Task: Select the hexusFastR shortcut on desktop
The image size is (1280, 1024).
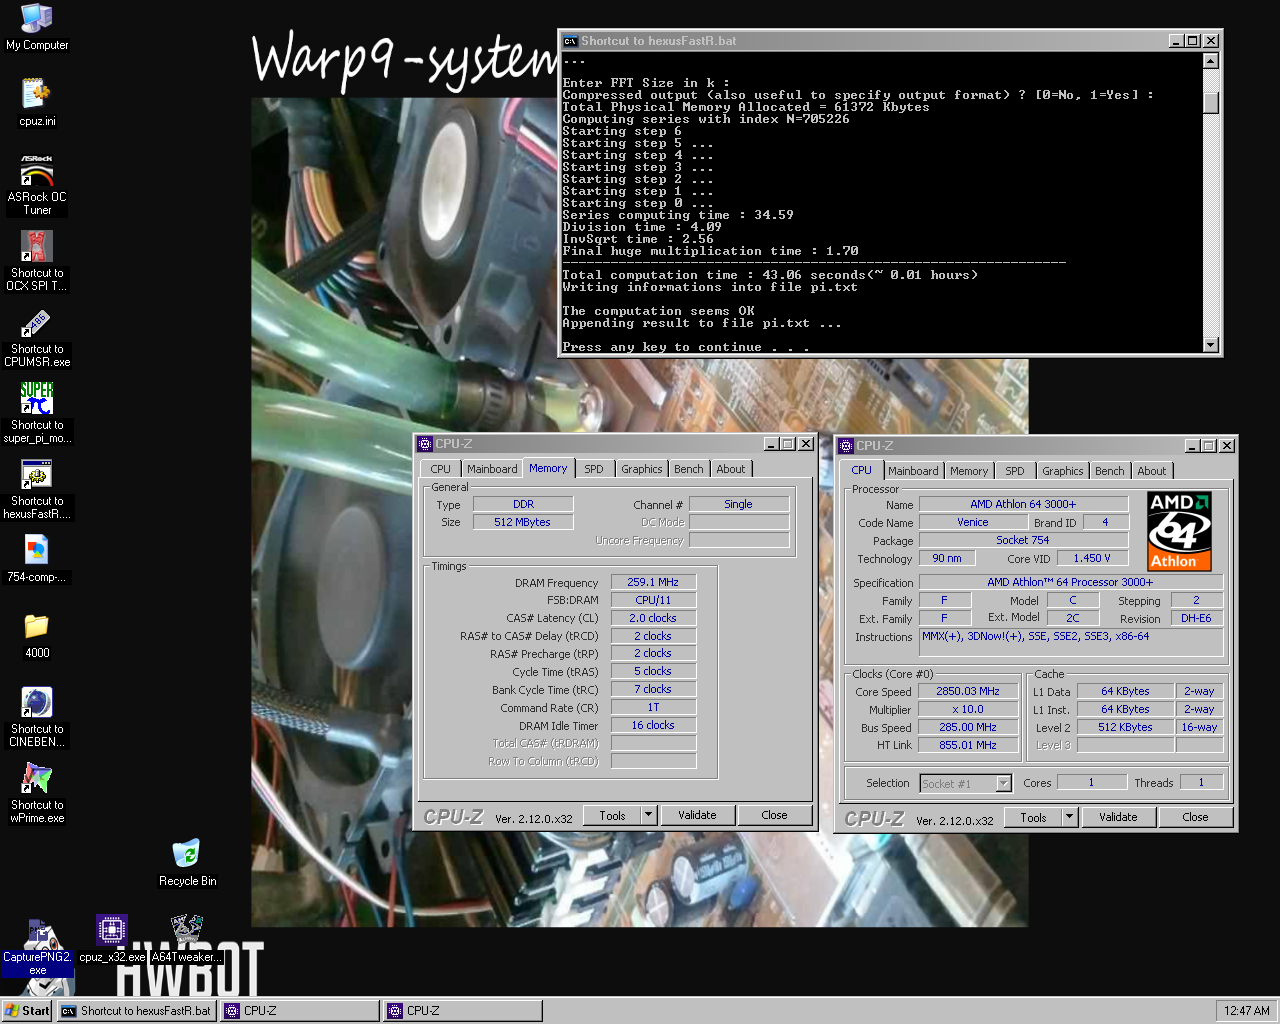Action: 37,475
